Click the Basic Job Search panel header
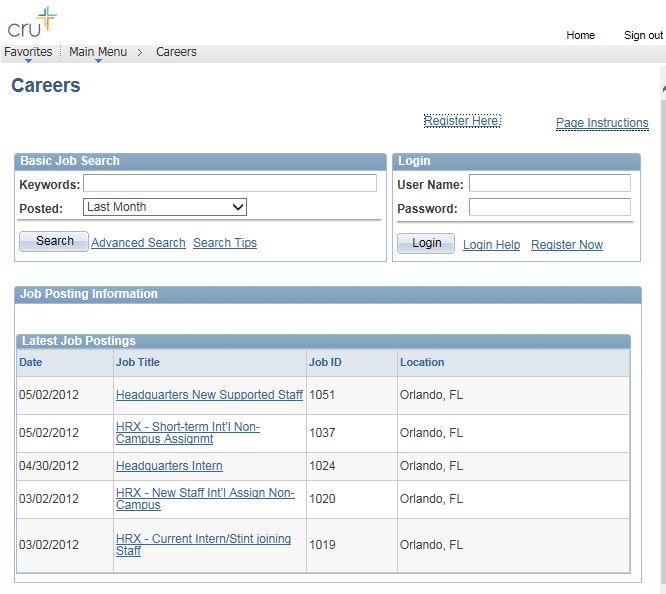 coord(200,161)
